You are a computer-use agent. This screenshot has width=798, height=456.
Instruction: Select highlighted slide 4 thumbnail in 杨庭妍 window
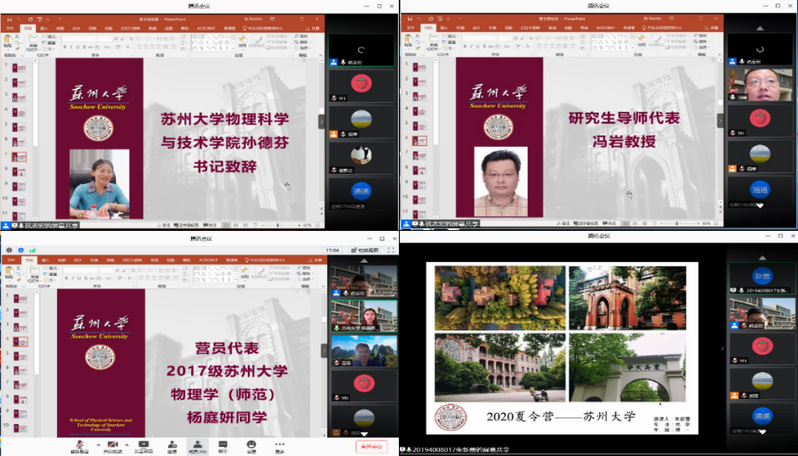pyautogui.click(x=20, y=342)
